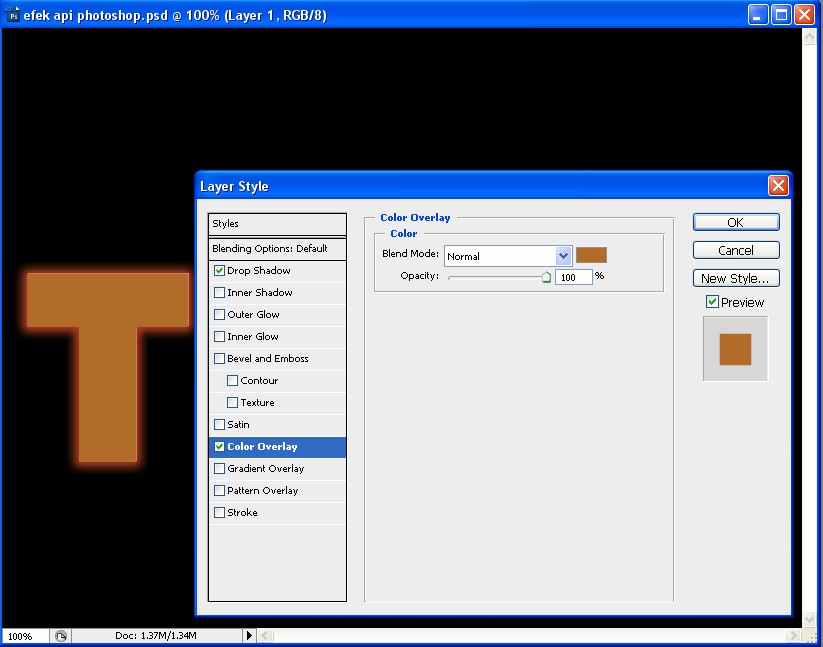Click the status bar preview icon beside zoom

(x=61, y=636)
